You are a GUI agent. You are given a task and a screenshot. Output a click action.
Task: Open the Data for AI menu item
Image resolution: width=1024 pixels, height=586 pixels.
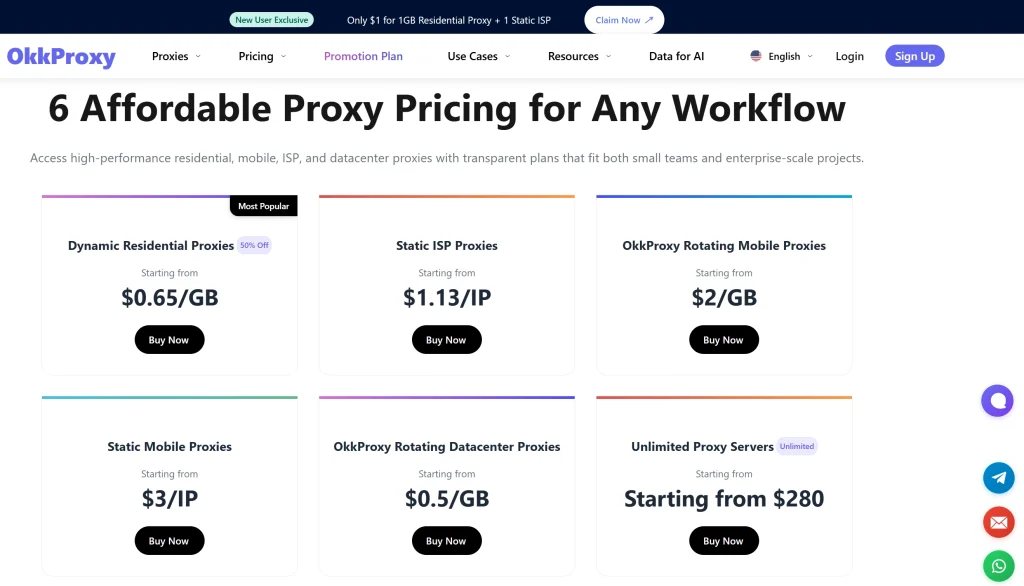pyautogui.click(x=676, y=56)
